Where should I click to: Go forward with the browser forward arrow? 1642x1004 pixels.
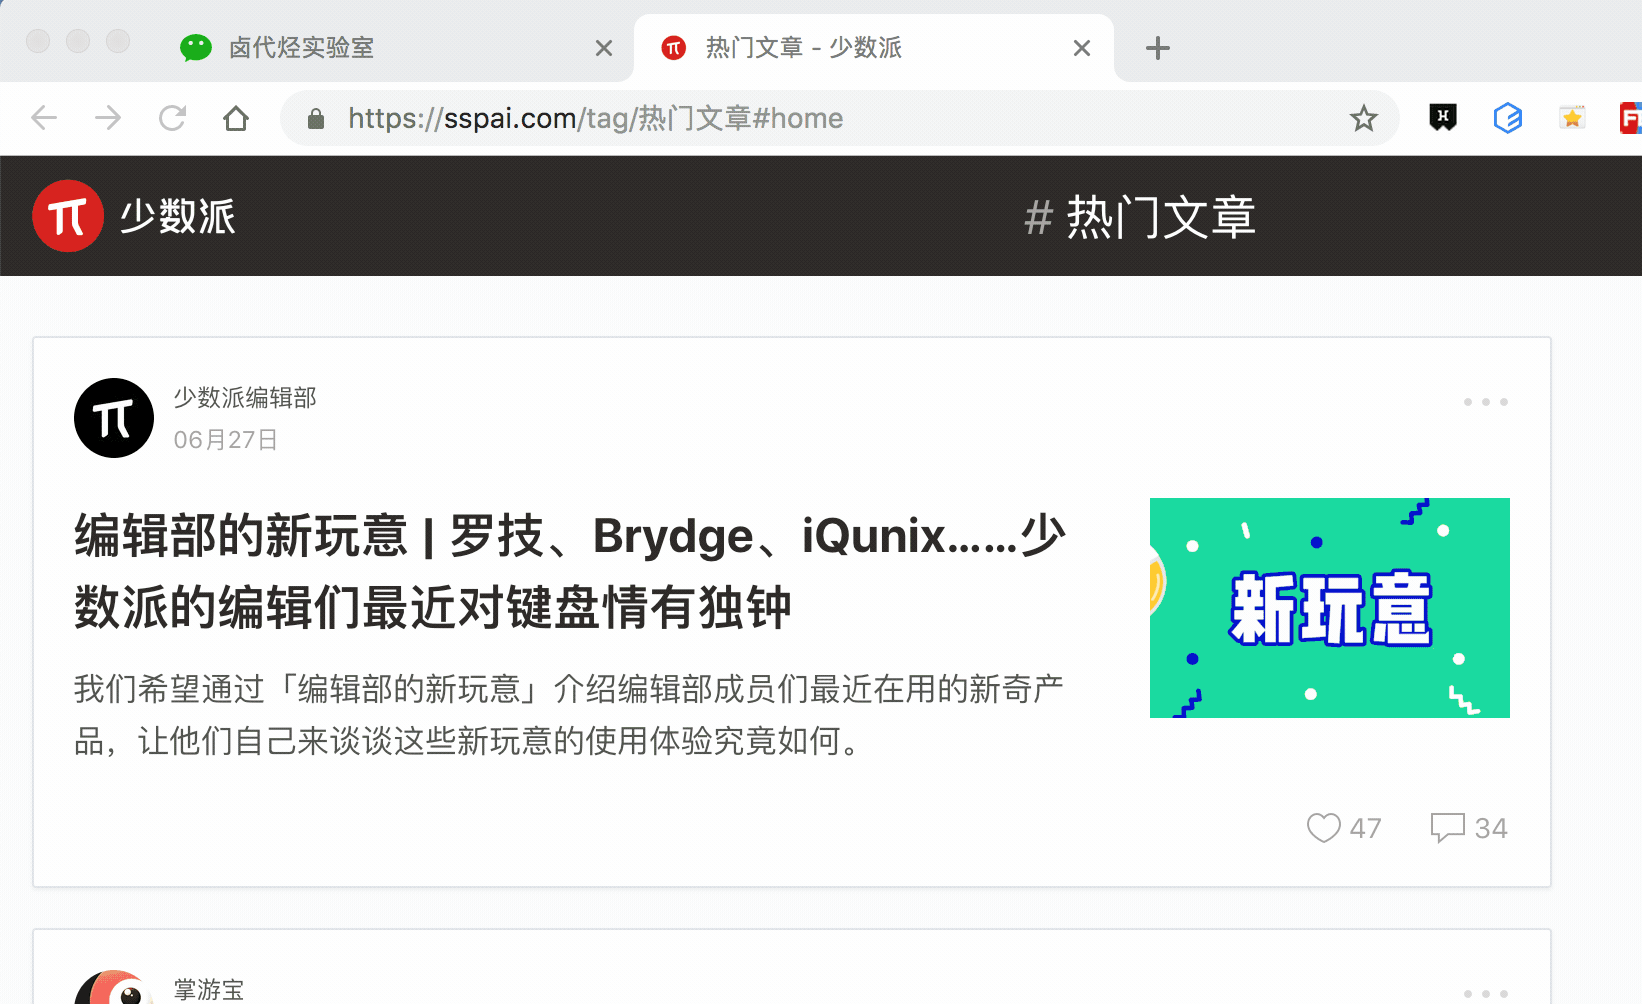[108, 118]
